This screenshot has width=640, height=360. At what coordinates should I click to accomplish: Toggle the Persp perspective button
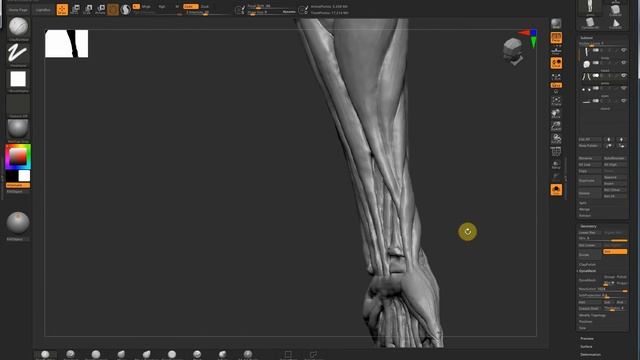coord(556,38)
